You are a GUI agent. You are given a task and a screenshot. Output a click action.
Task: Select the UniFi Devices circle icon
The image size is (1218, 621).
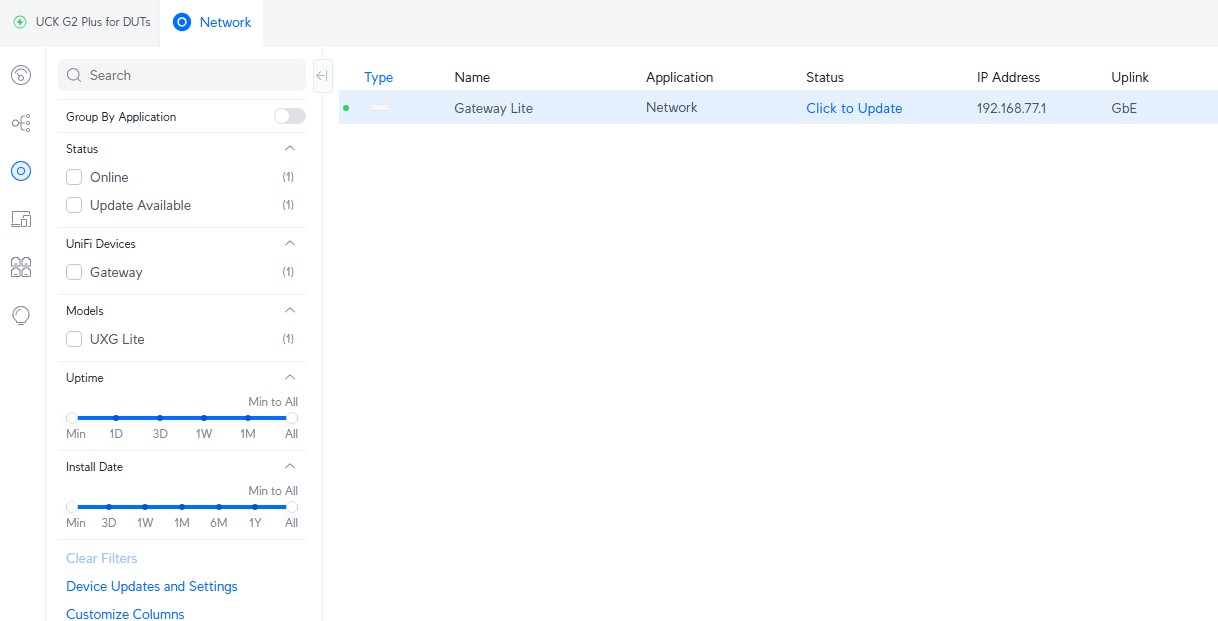point(21,171)
